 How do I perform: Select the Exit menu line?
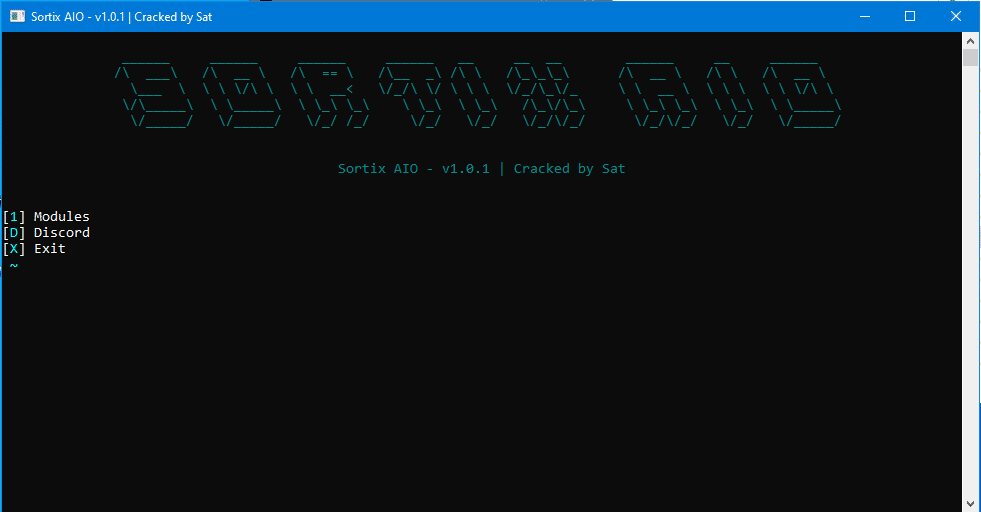(x=34, y=249)
